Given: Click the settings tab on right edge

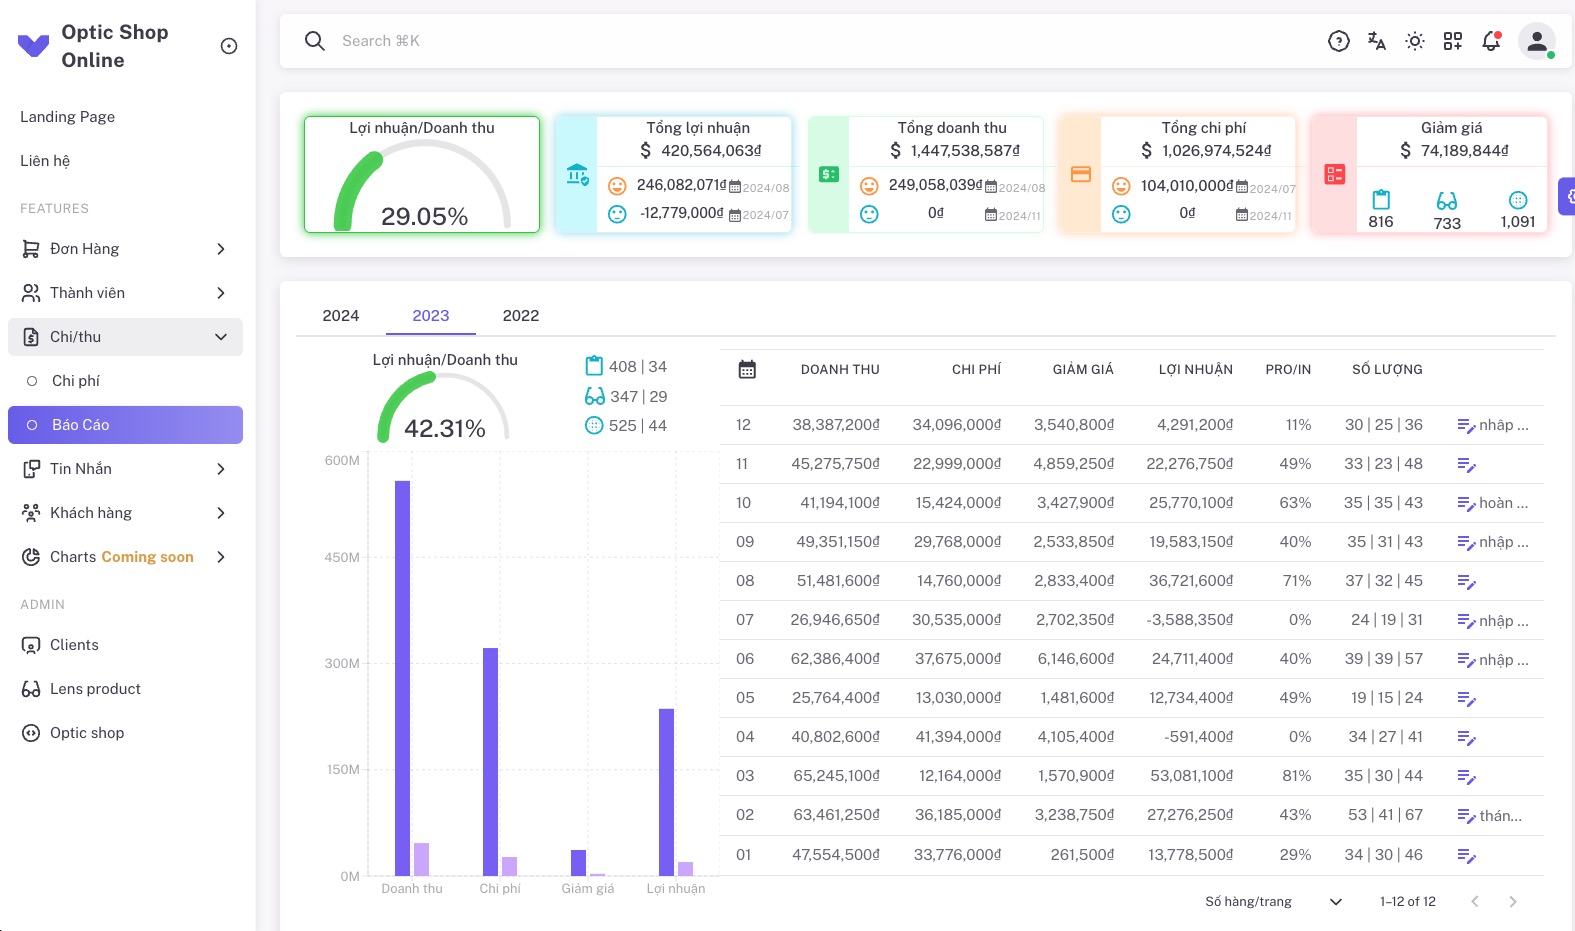Looking at the screenshot, I should (x=1567, y=197).
